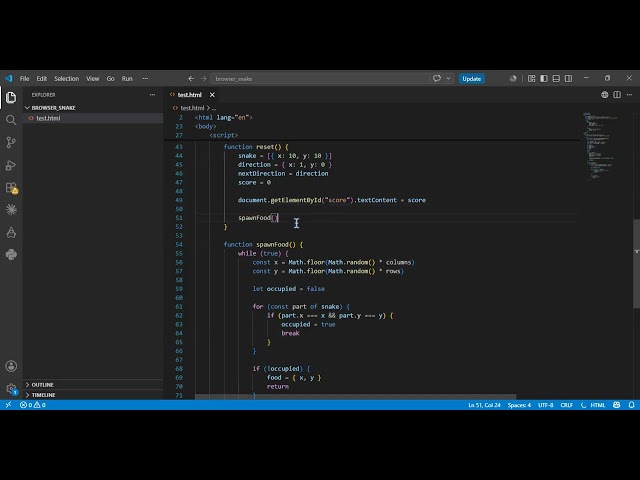Open Run and Debug view
Viewport: 640px width, 480px height.
[x=11, y=165]
